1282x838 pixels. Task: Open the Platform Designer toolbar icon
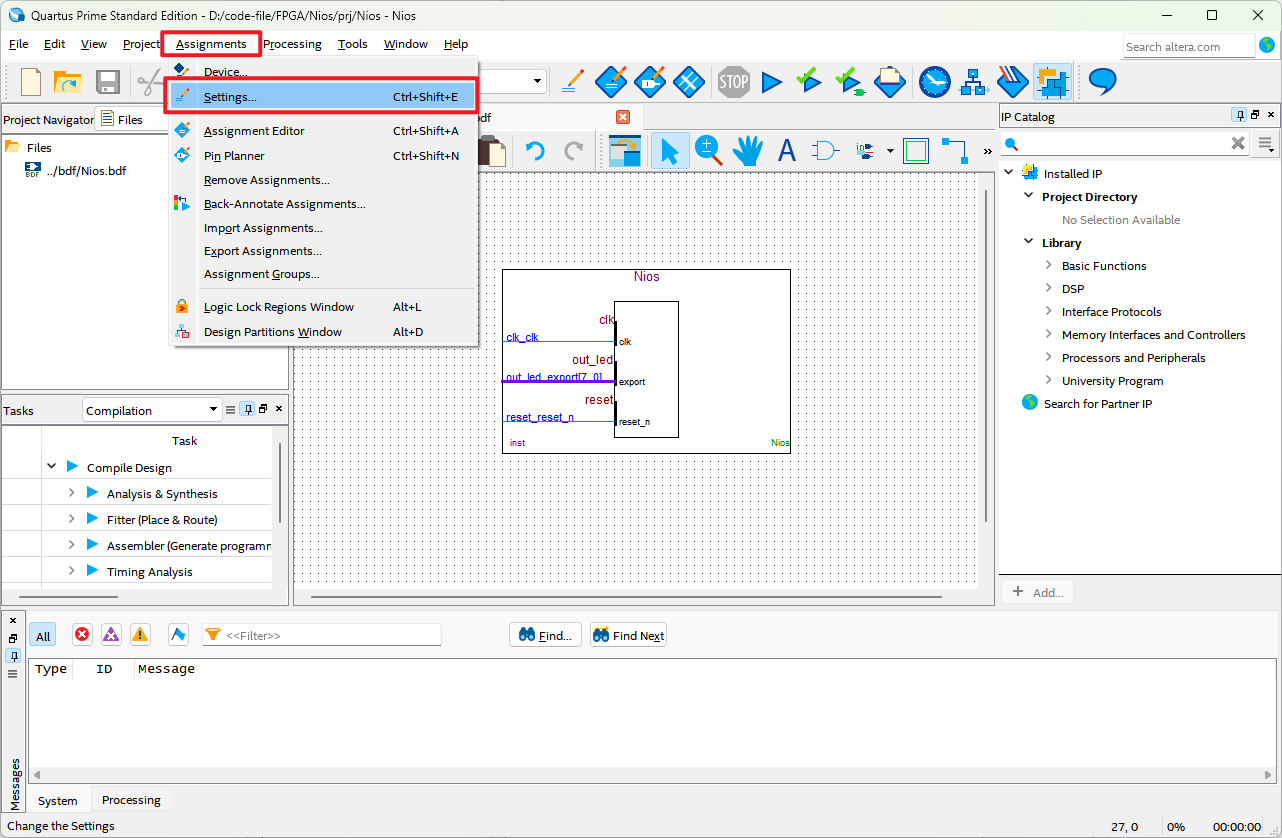[x=1053, y=81]
